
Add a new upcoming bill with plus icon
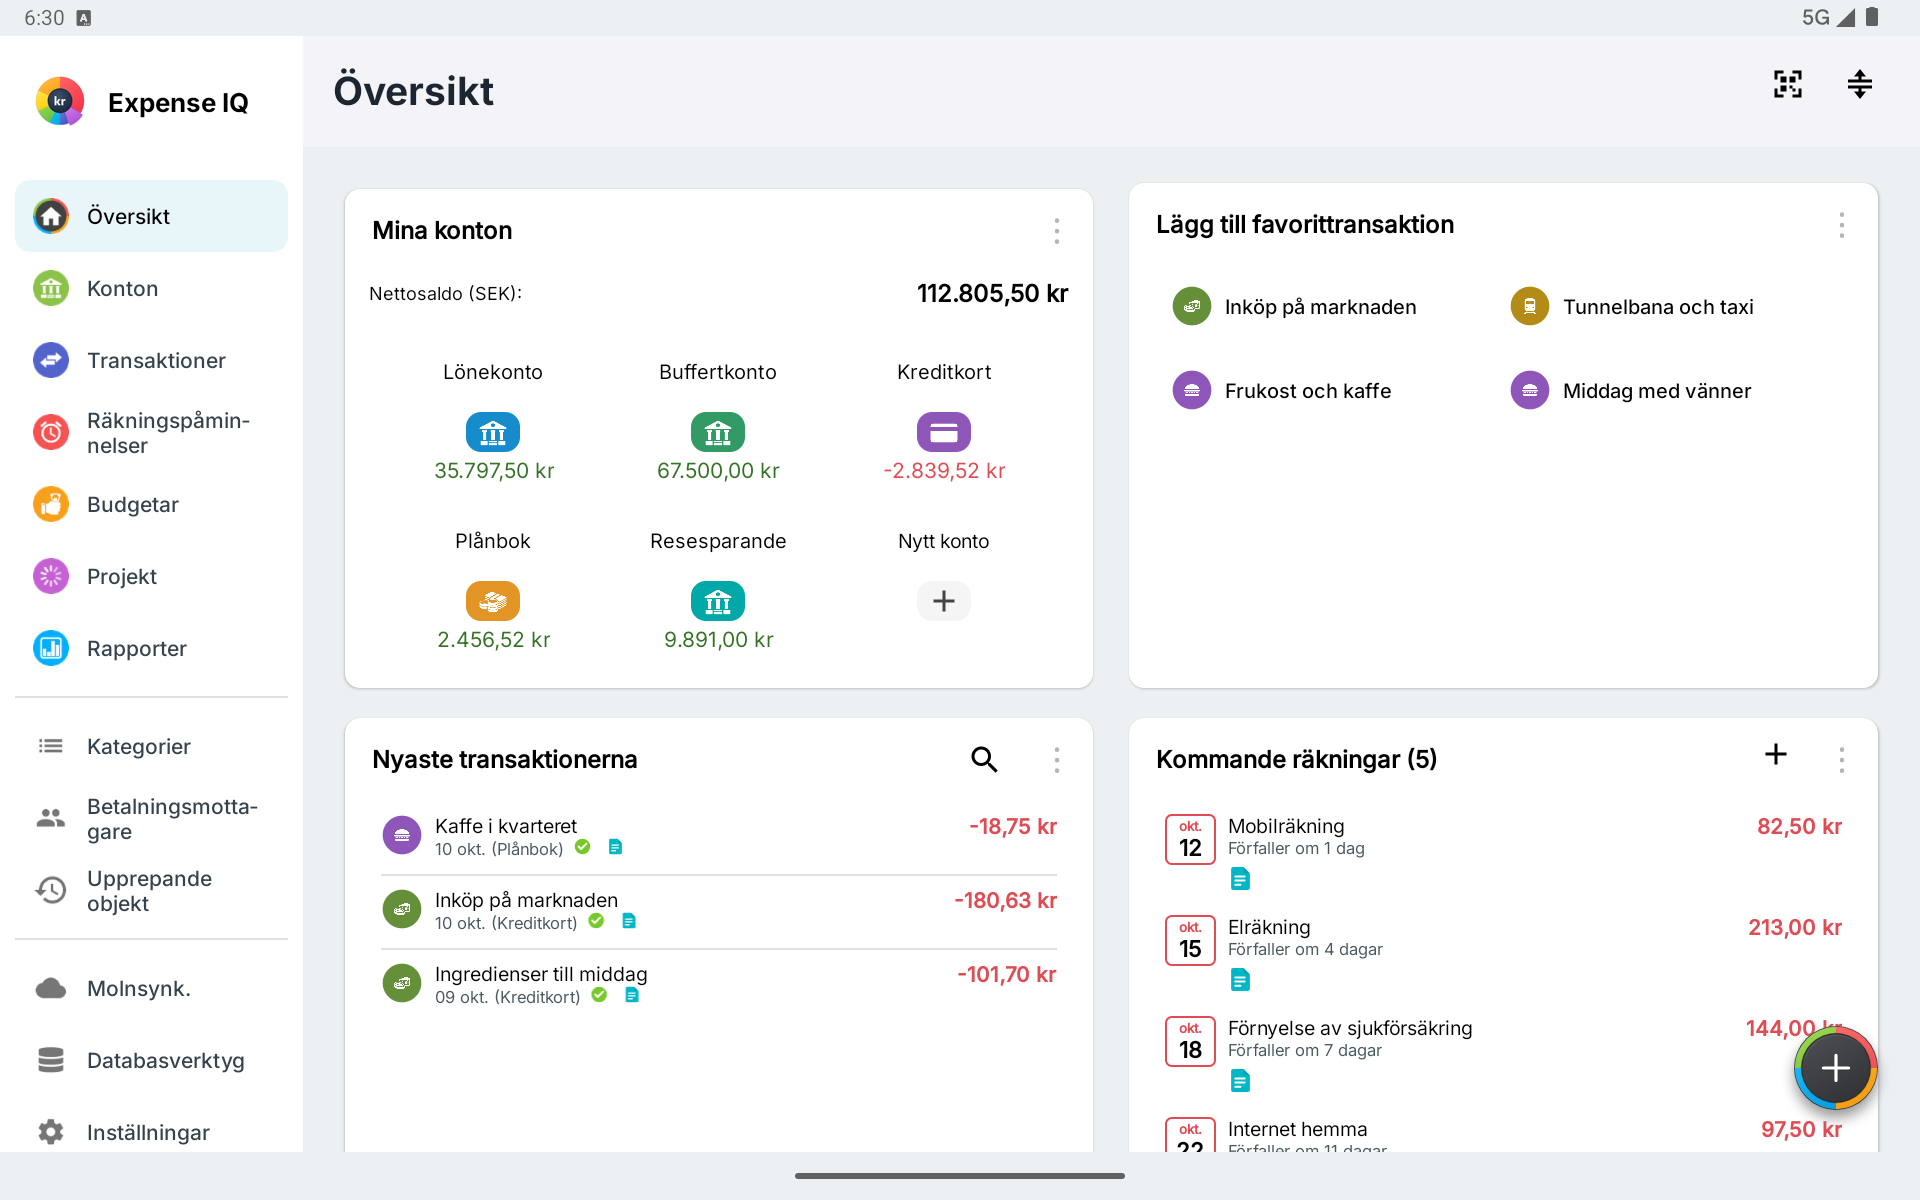(1776, 755)
